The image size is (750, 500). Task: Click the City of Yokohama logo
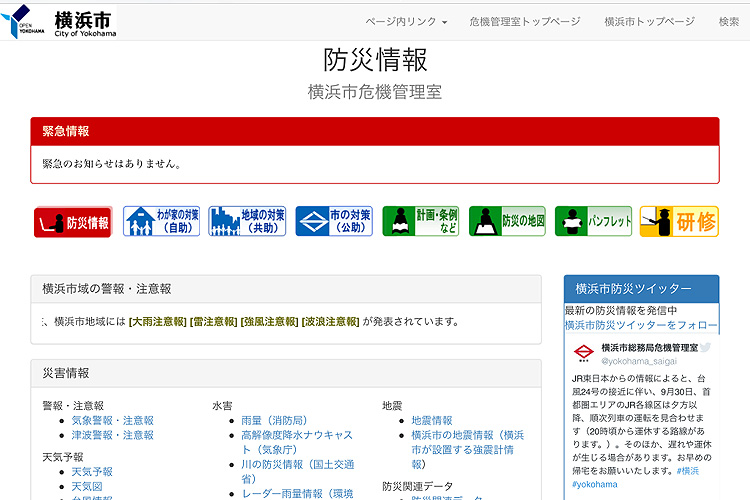point(62,21)
